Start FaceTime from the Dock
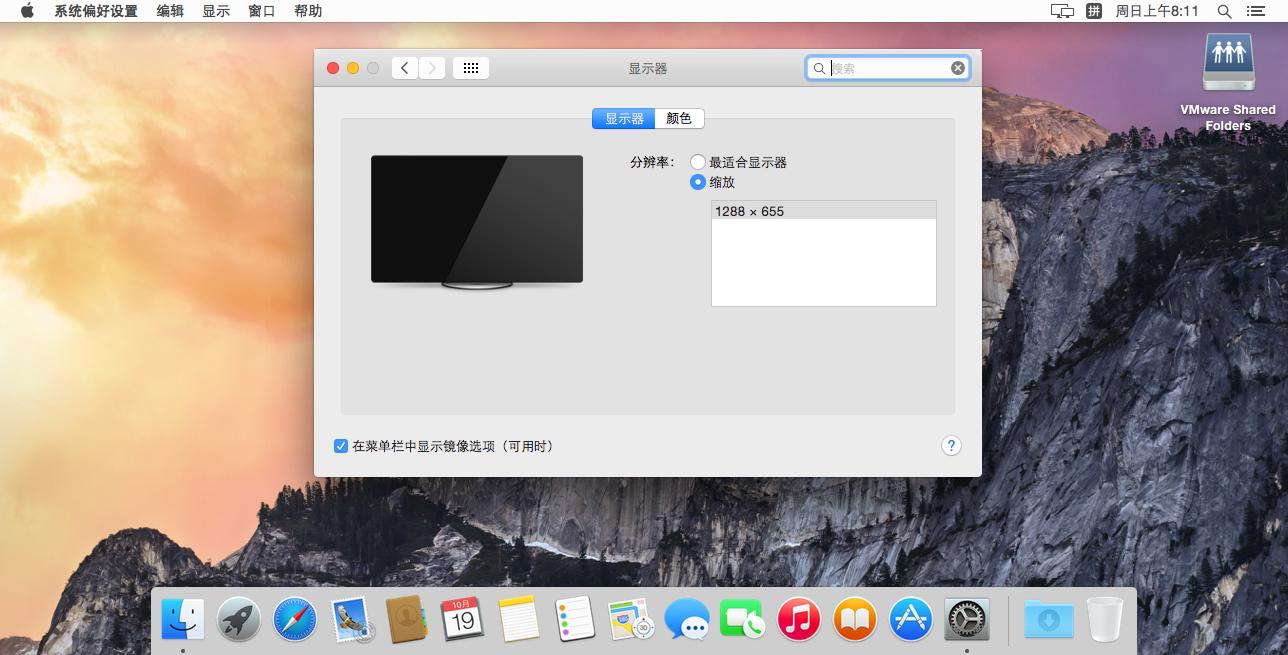The width and height of the screenshot is (1288, 655). 742,619
